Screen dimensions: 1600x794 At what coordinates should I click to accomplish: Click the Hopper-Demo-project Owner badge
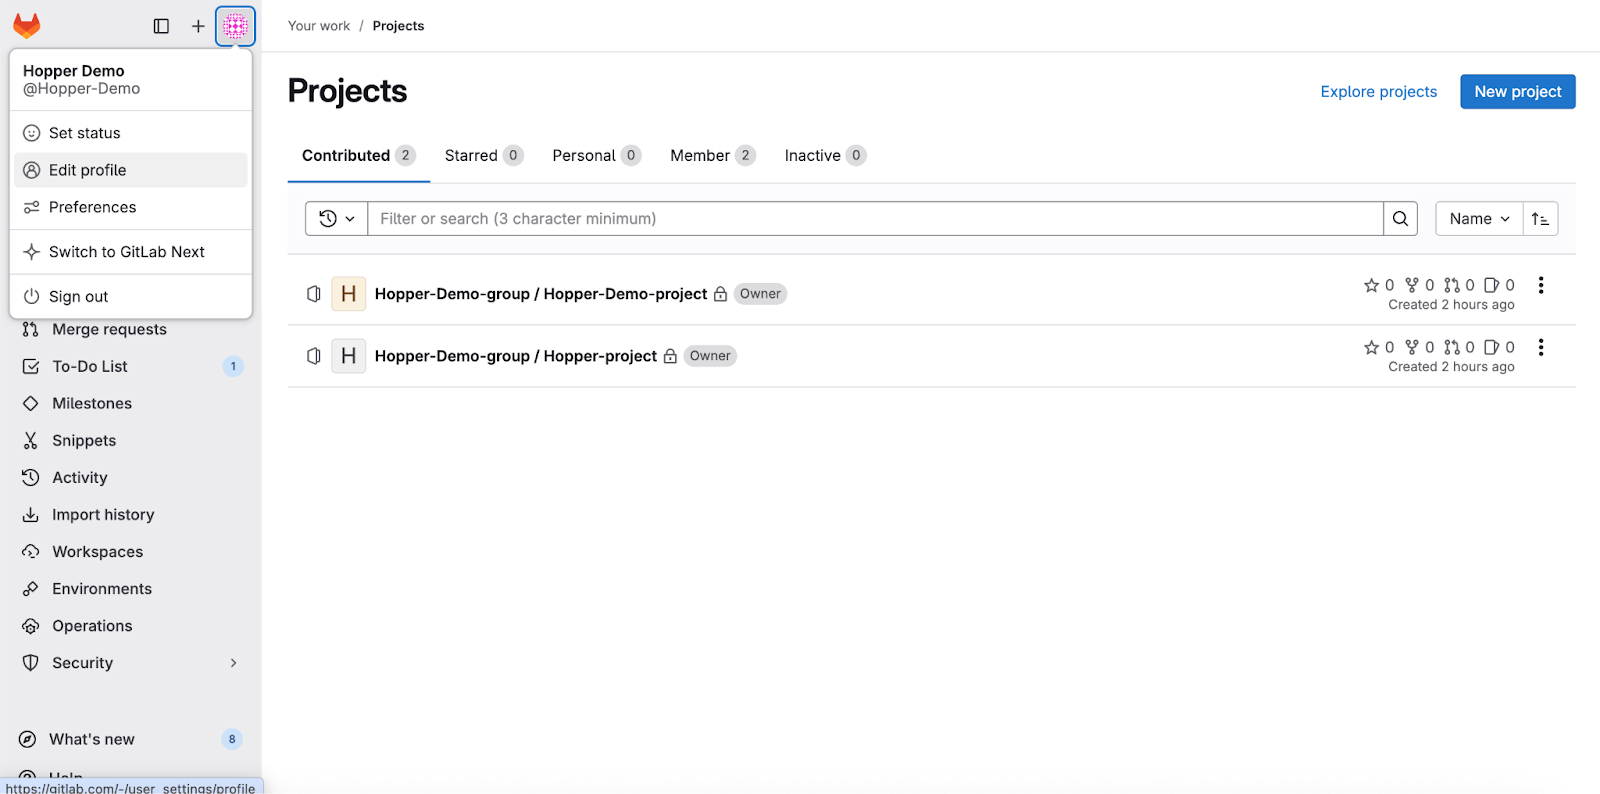point(760,294)
